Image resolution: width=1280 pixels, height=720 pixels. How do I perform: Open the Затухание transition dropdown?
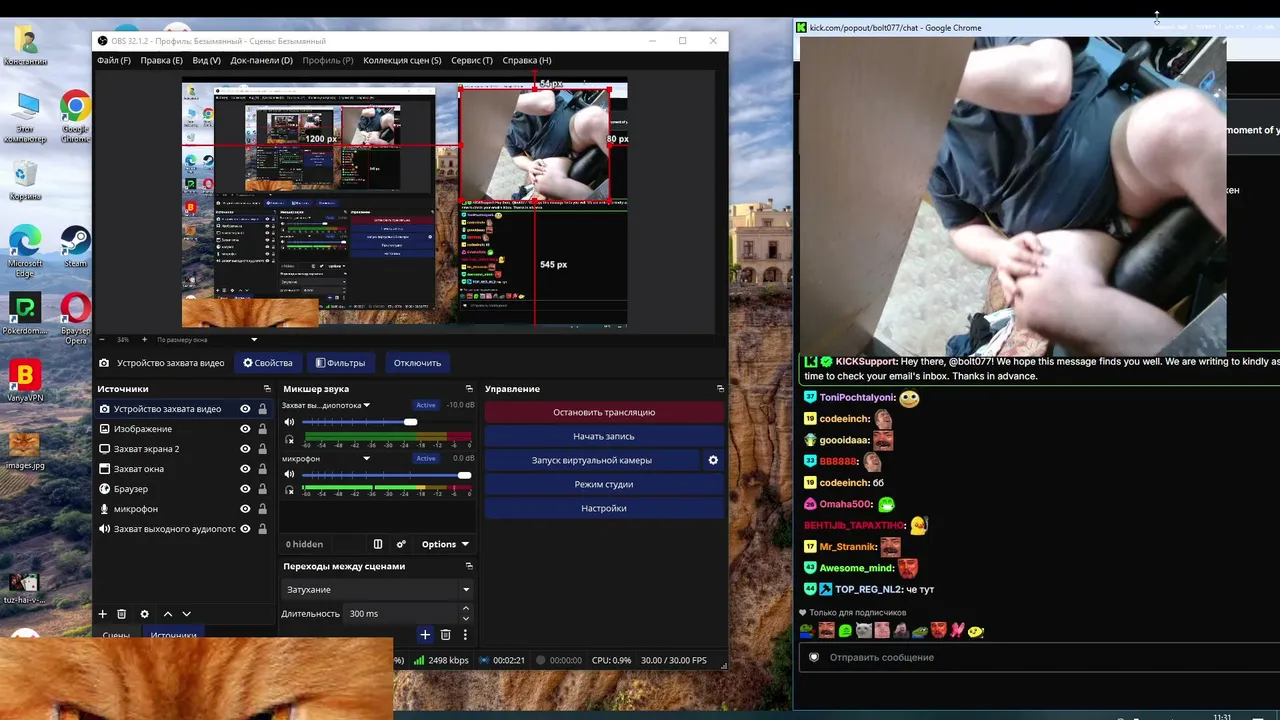point(376,590)
